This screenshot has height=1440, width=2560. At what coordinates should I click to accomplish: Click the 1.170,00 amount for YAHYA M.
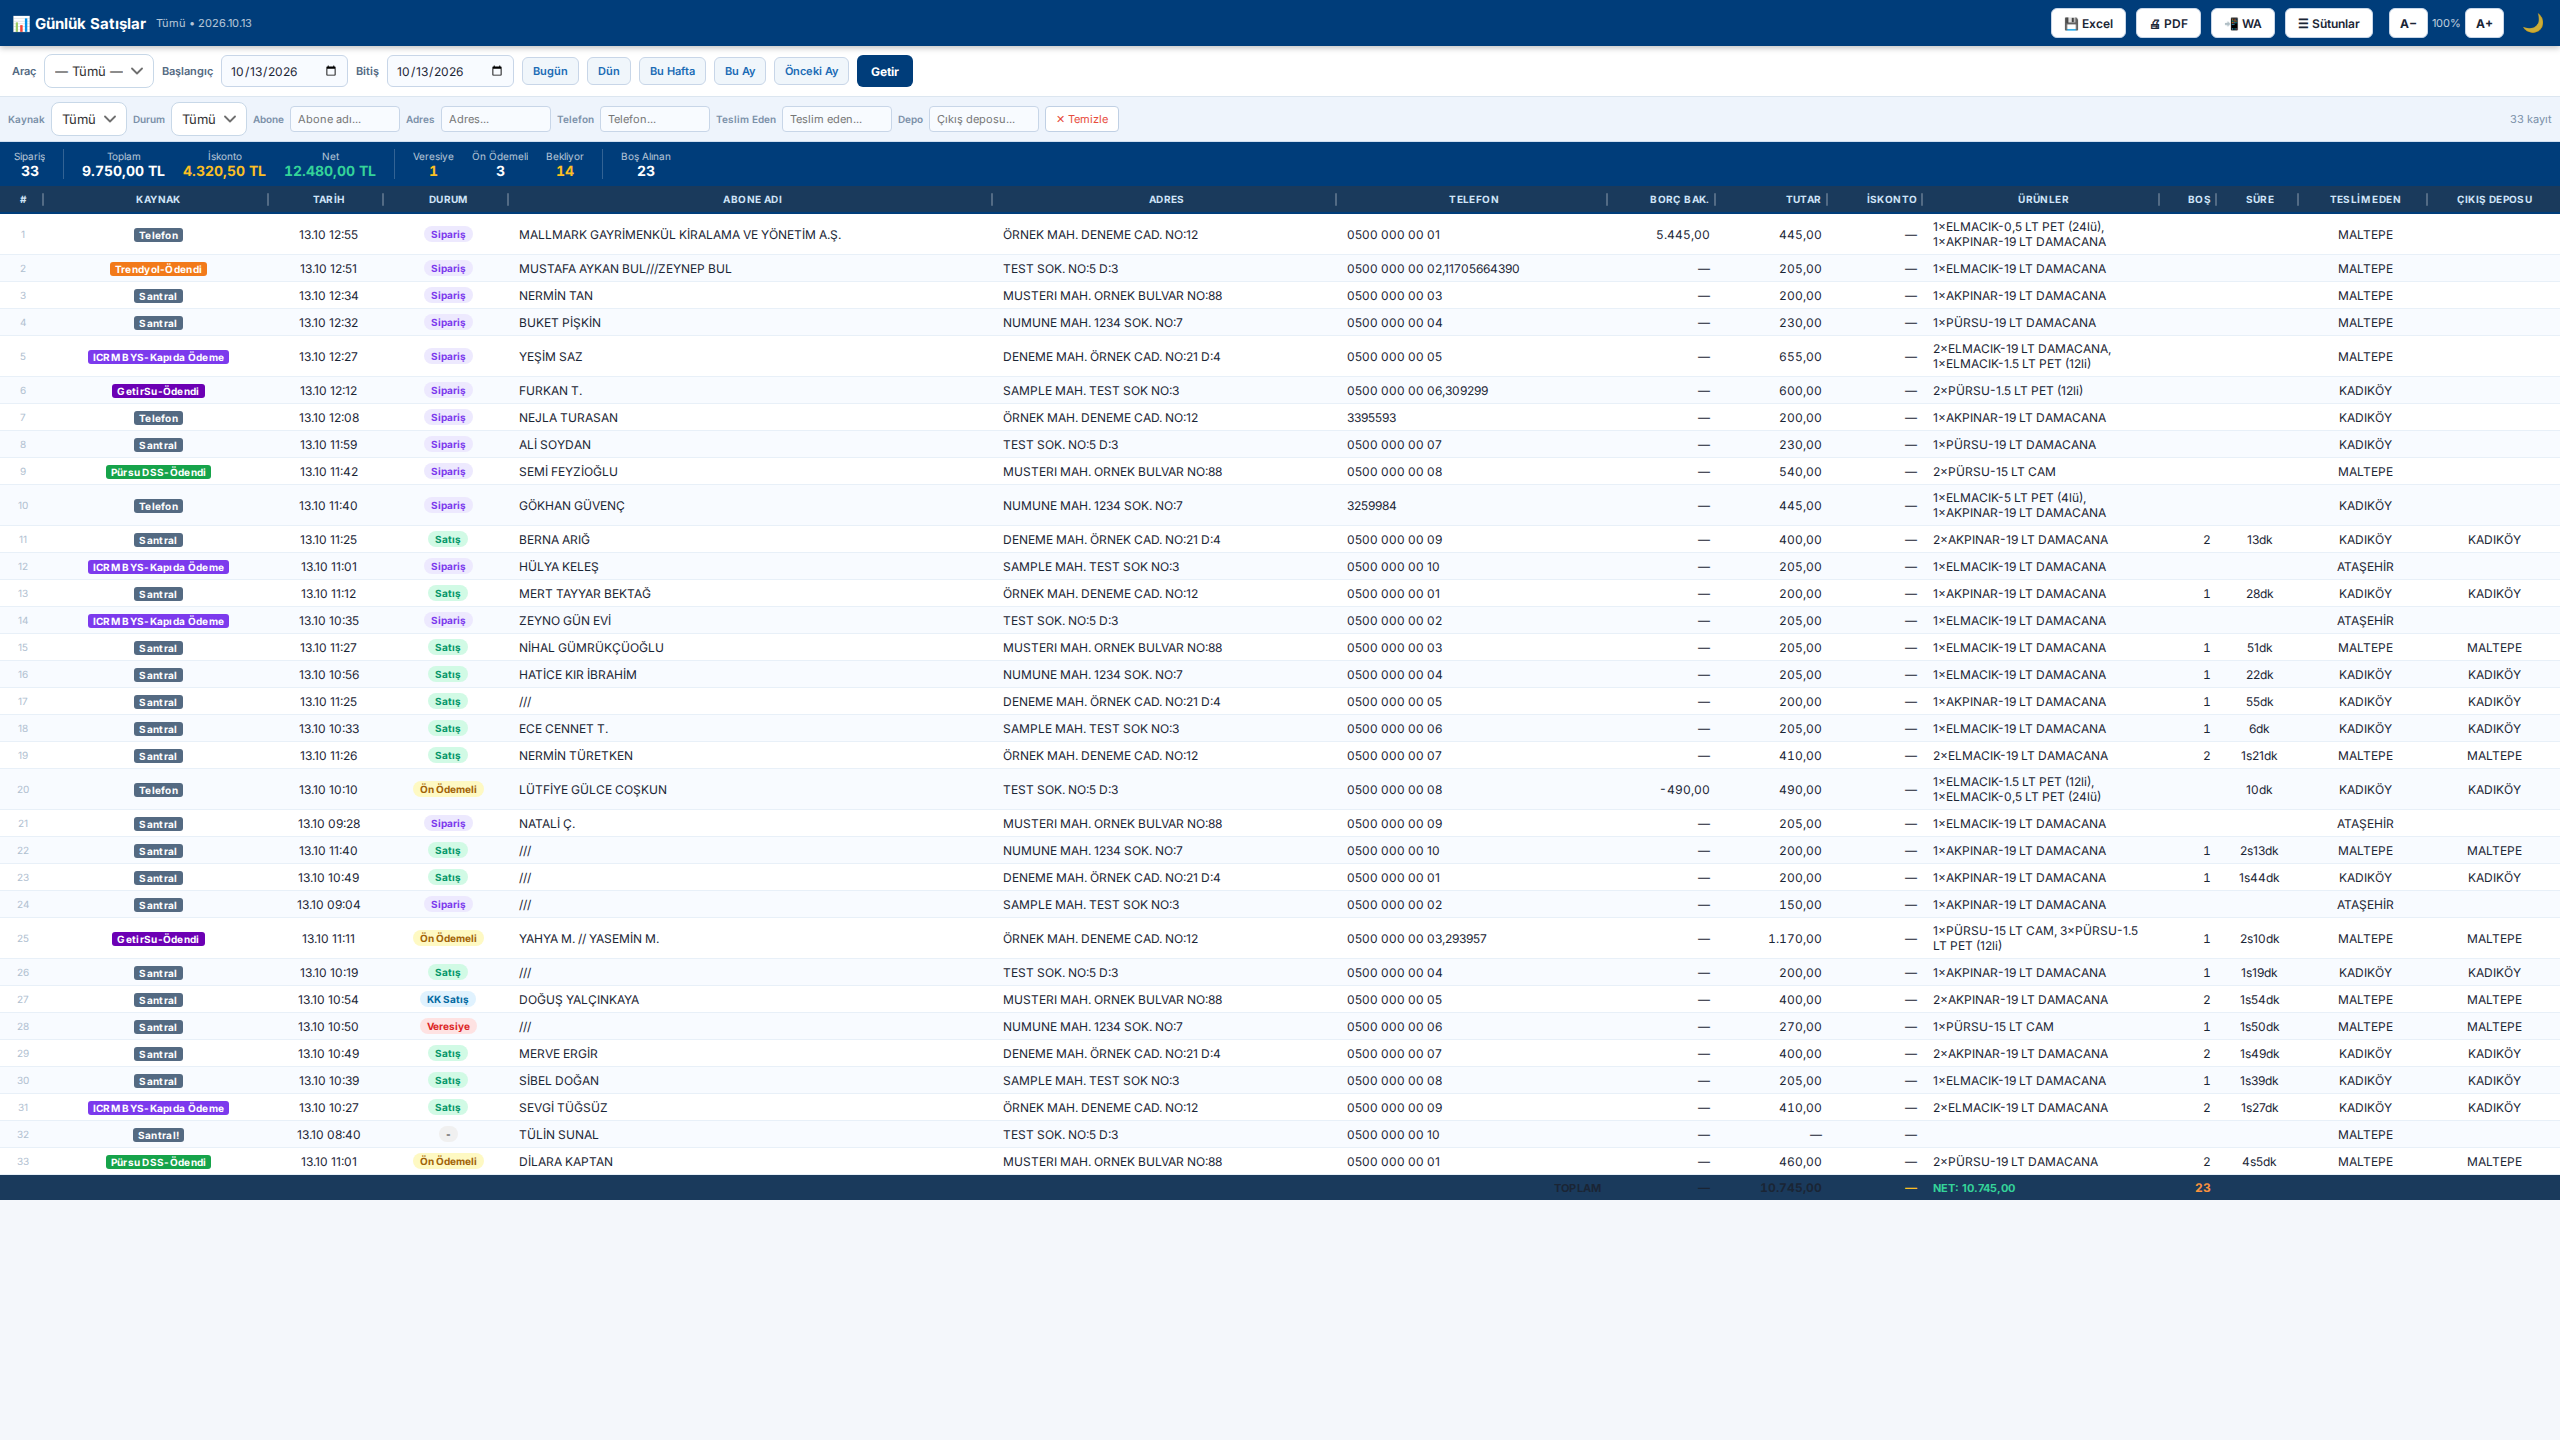[x=1794, y=938]
